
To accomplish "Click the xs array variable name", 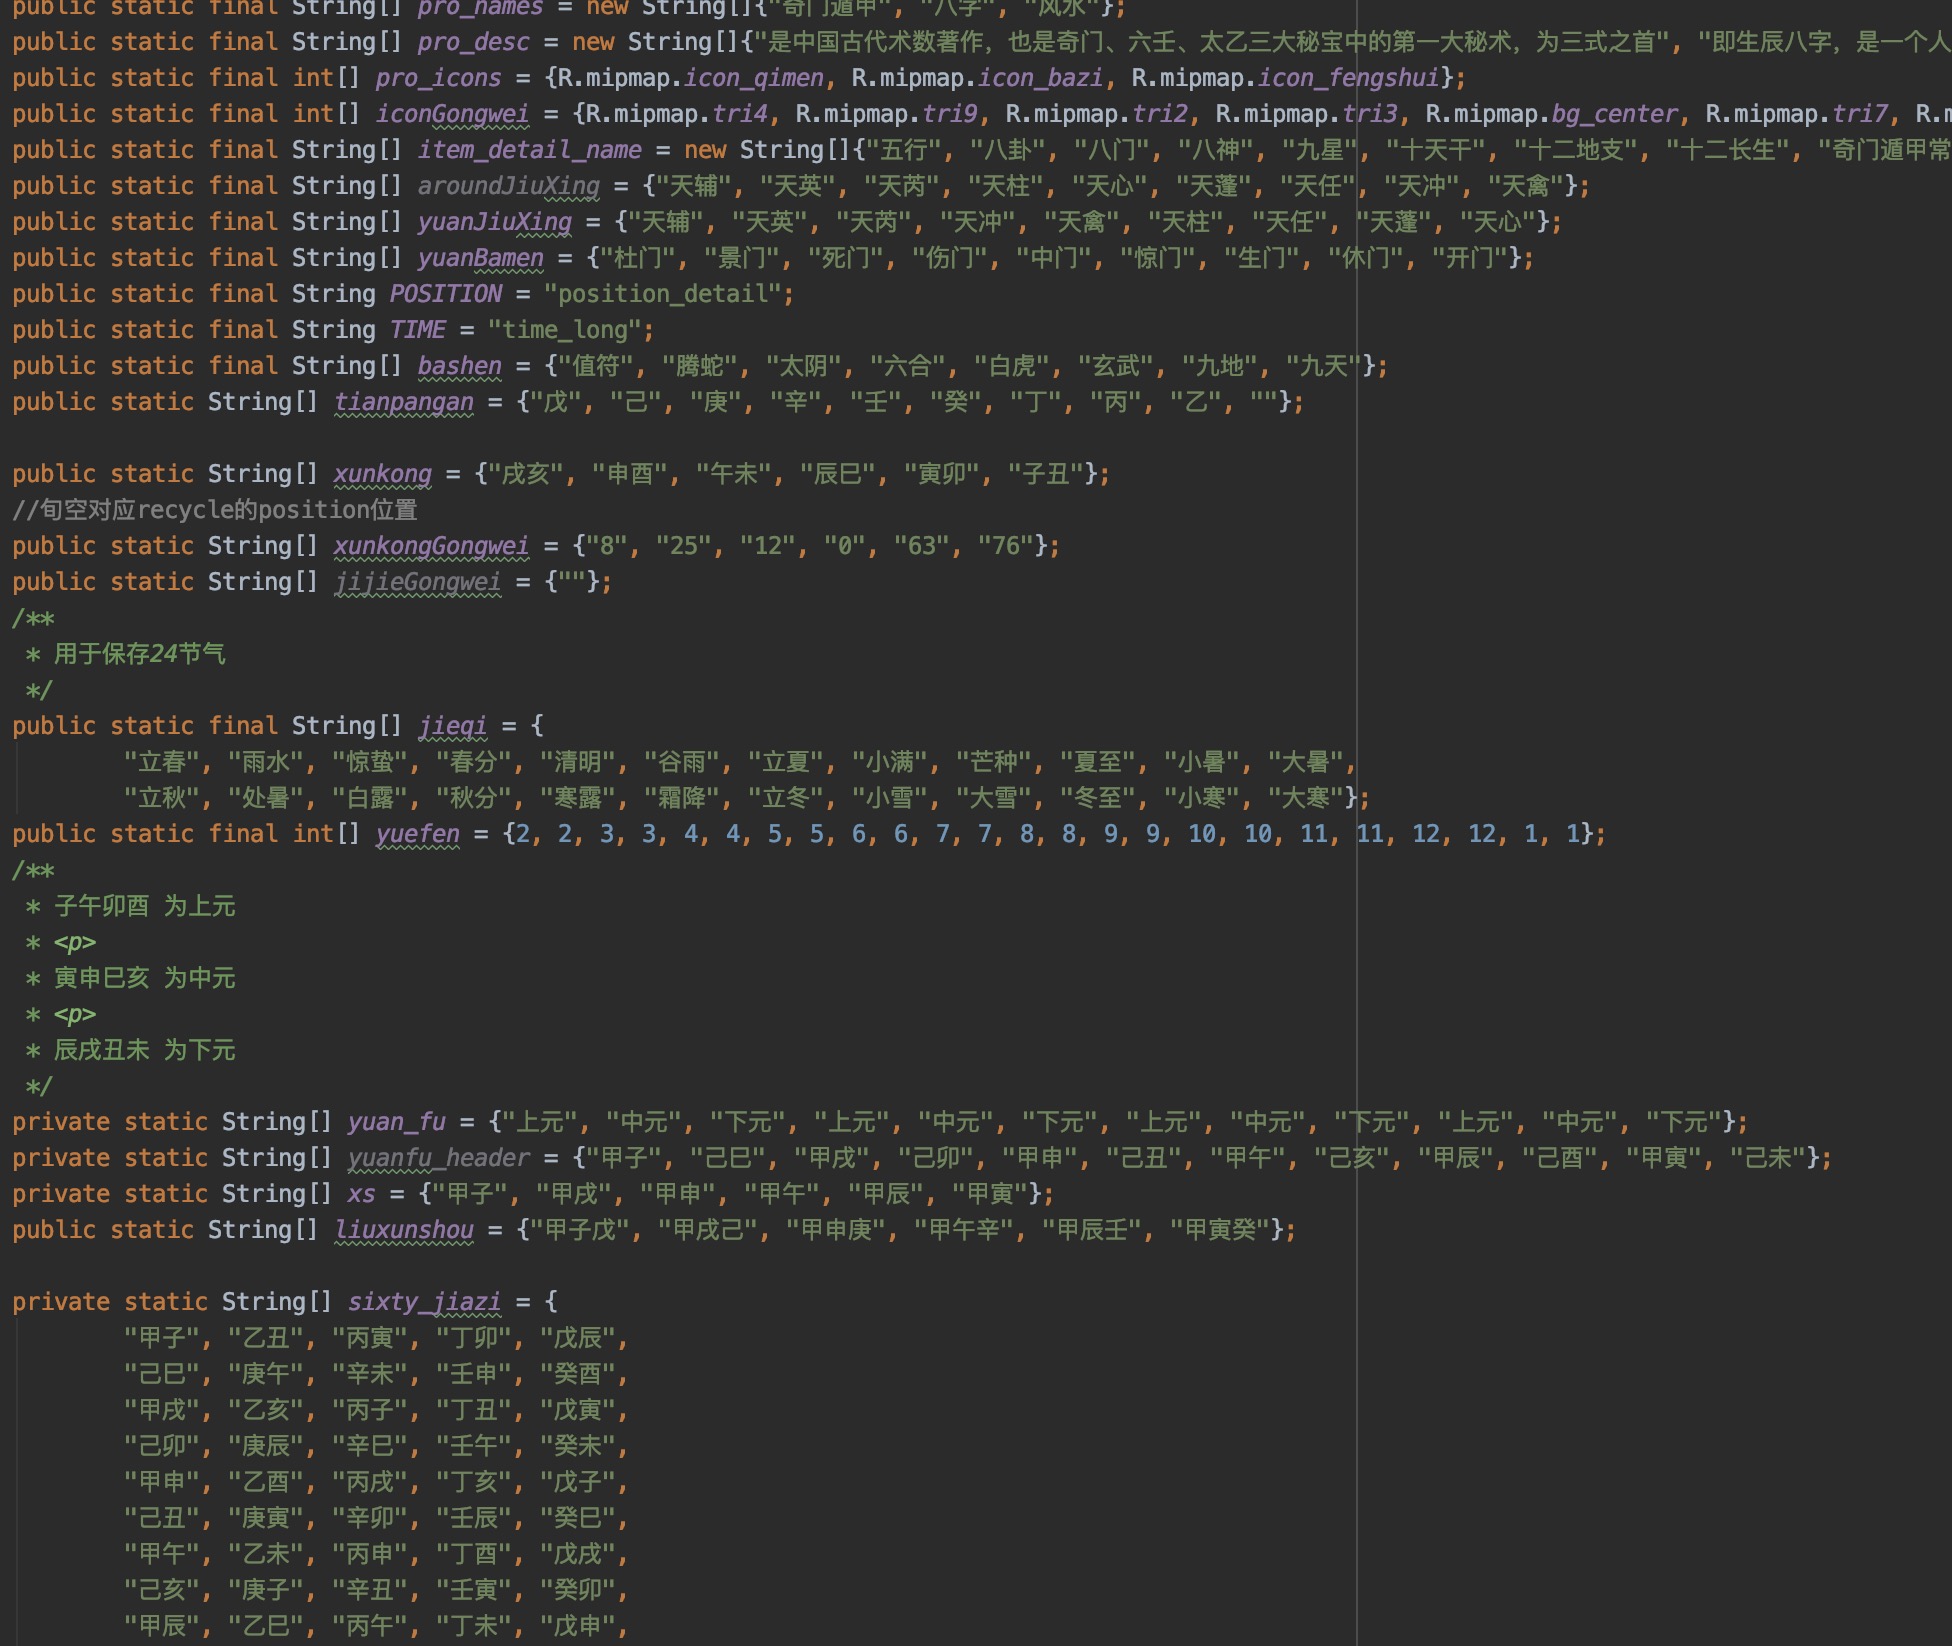I will (x=361, y=1194).
